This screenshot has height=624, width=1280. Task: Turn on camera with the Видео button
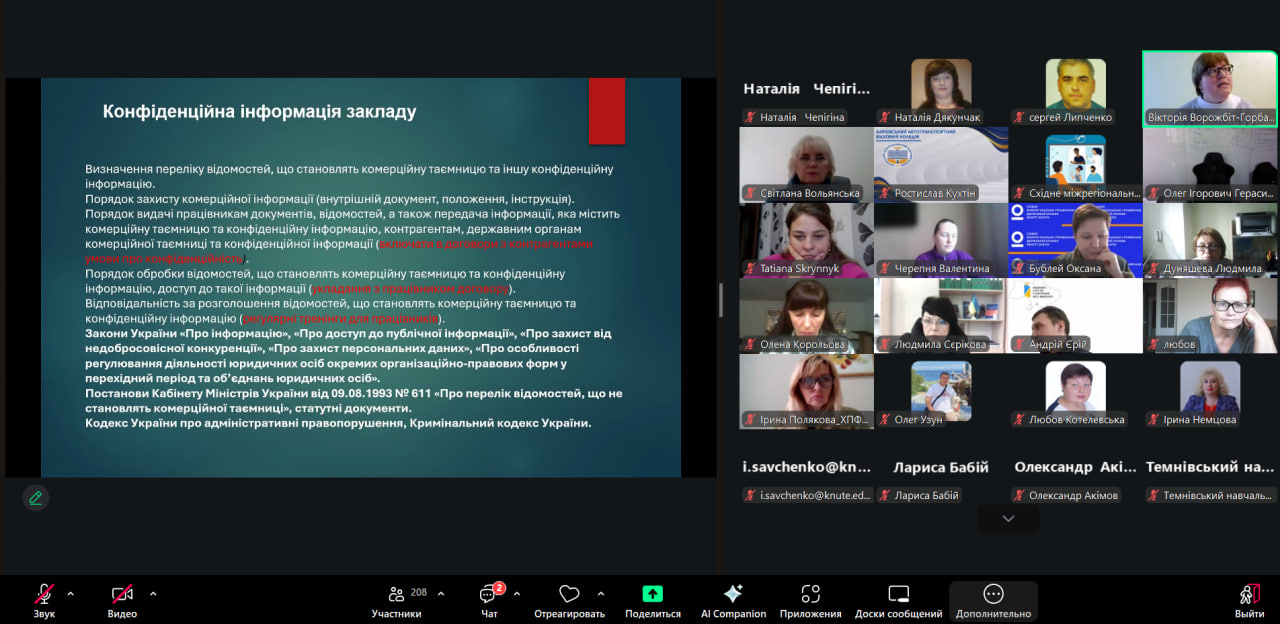(122, 594)
